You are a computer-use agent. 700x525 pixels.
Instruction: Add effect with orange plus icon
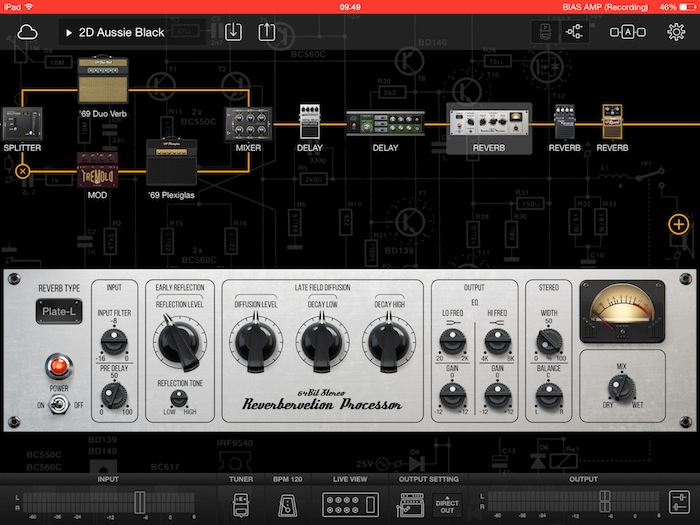[678, 224]
